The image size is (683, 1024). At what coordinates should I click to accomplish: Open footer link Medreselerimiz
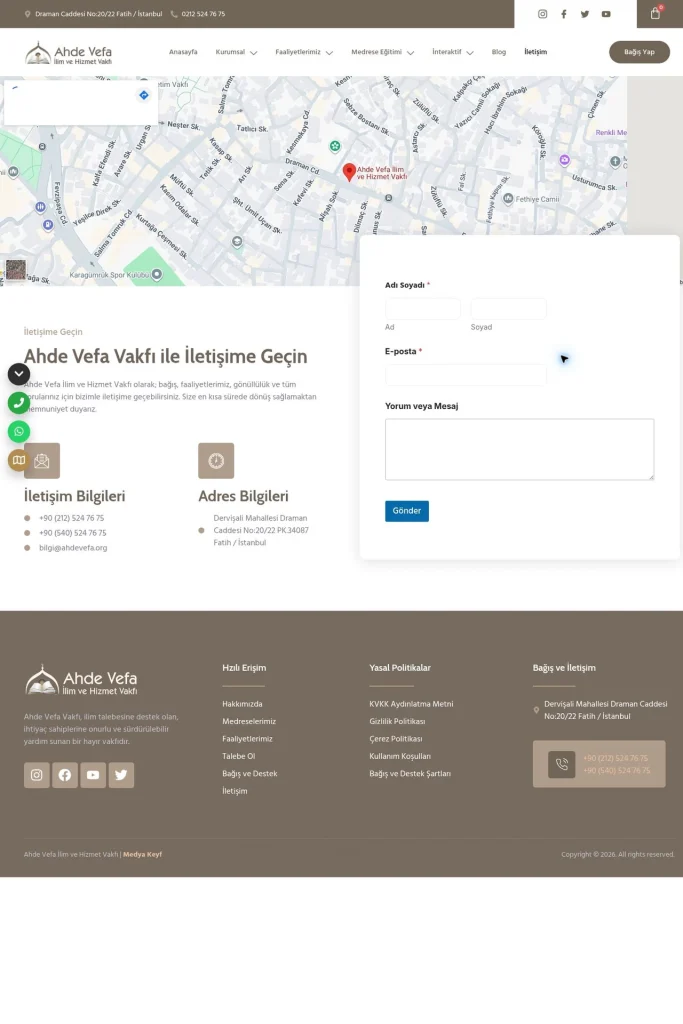(x=249, y=722)
